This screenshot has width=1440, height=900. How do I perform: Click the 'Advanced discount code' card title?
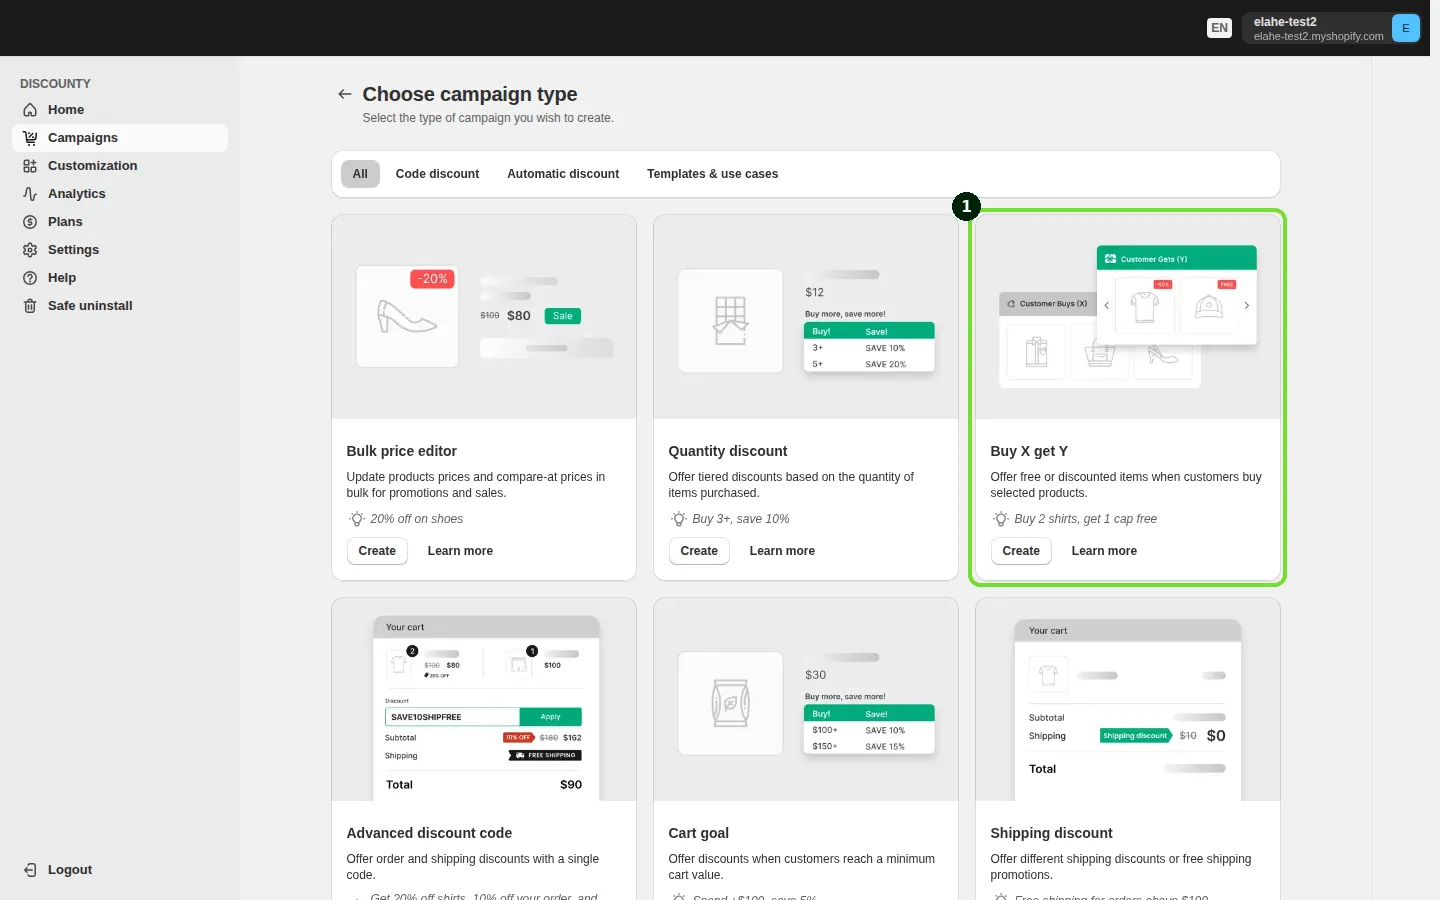tap(429, 833)
